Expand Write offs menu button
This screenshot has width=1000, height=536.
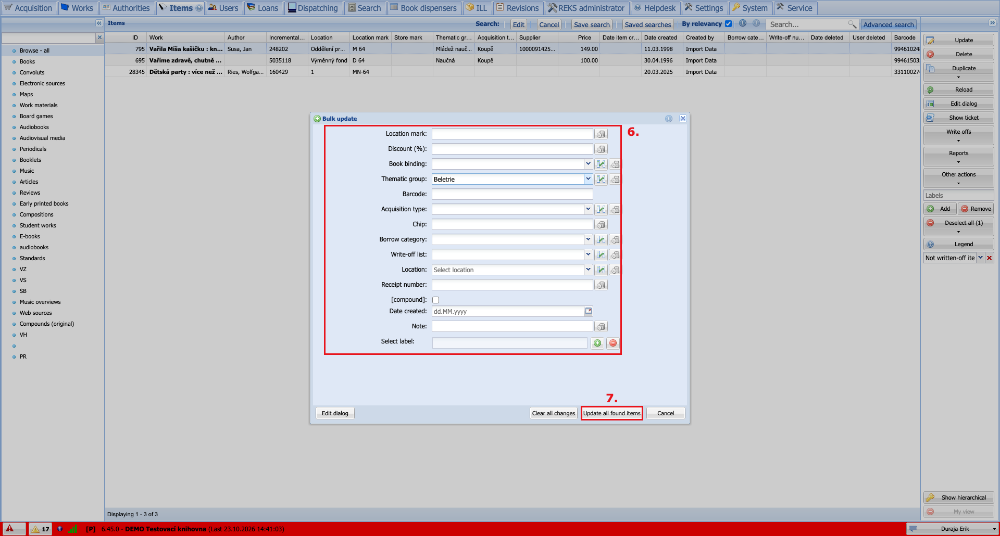click(959, 135)
